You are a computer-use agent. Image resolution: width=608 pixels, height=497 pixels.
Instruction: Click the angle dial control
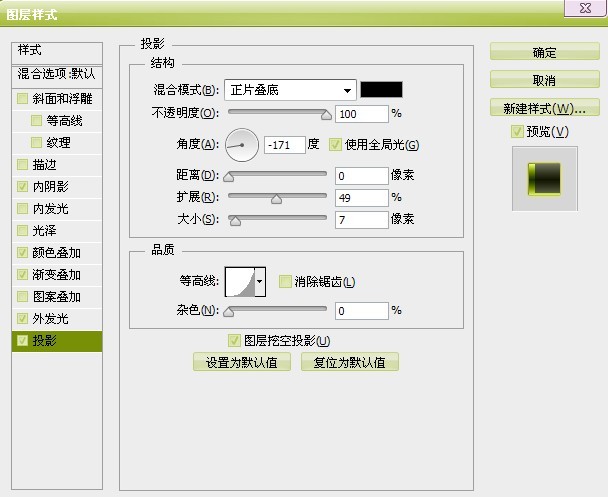click(x=242, y=145)
